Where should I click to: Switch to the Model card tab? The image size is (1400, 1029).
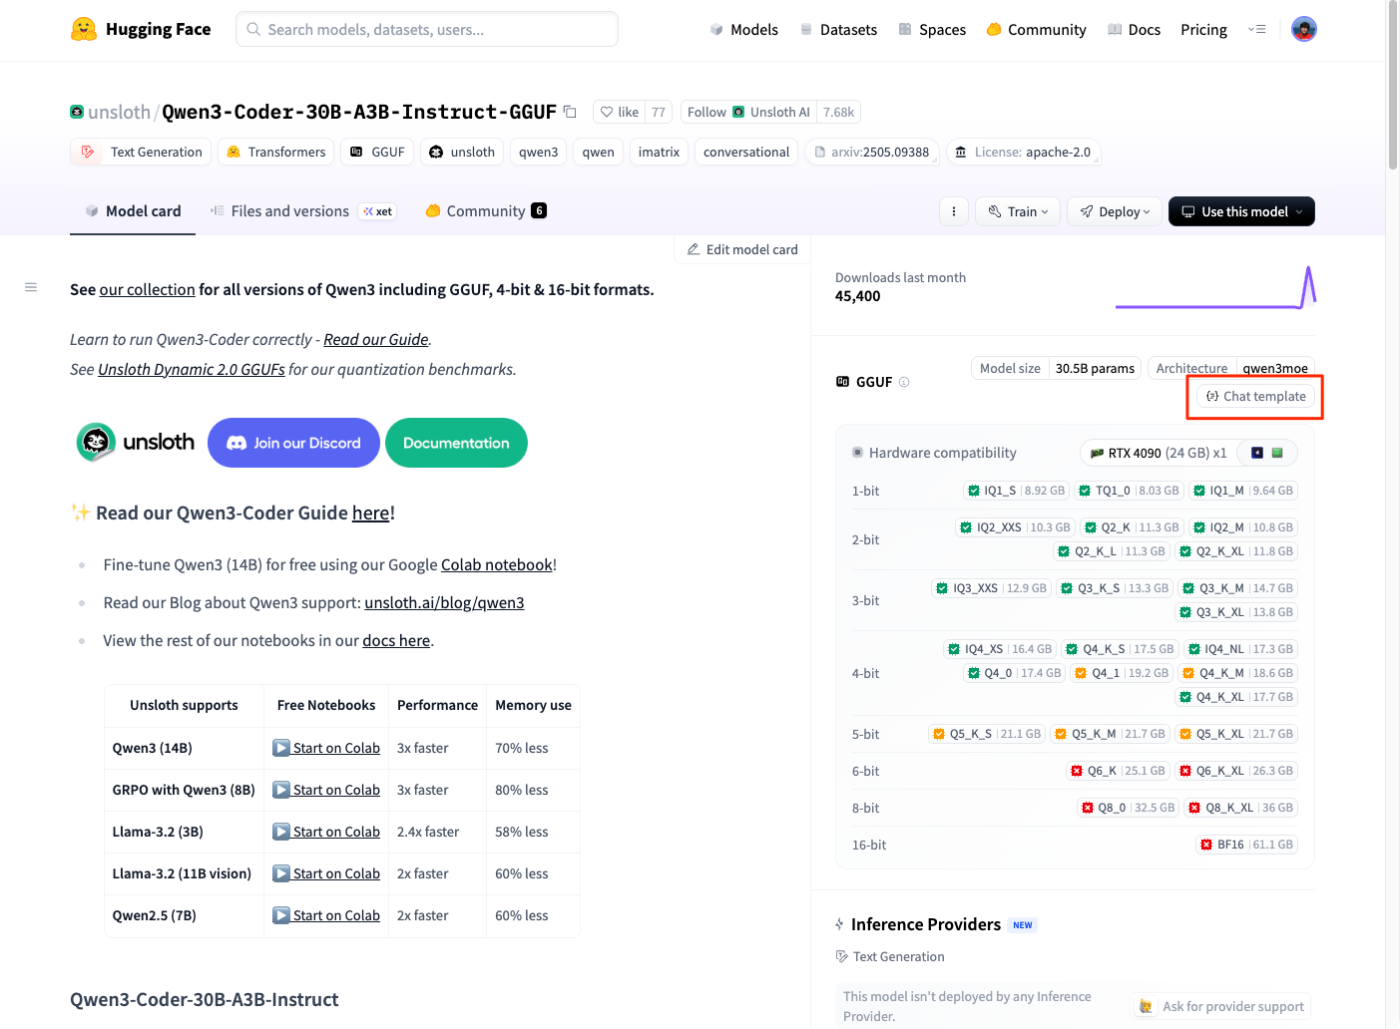click(133, 211)
